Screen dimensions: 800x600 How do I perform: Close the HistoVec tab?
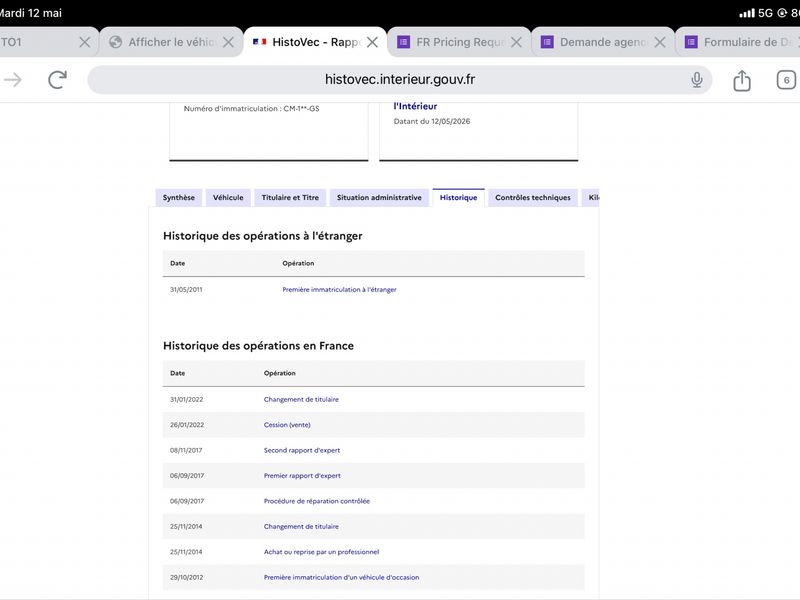pos(372,42)
